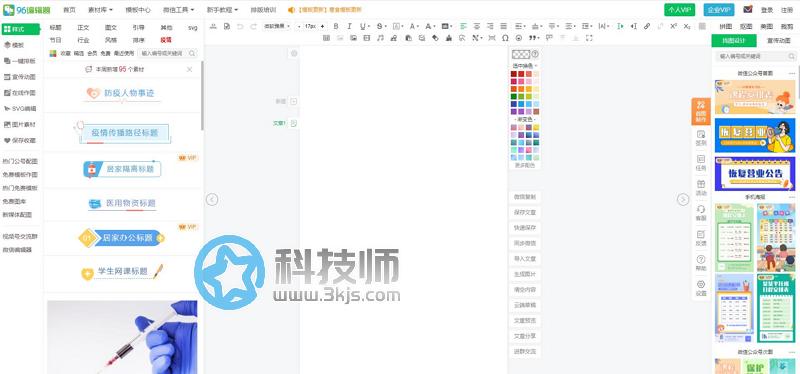Open the font family dropdown
Image resolution: width=800 pixels, height=374 pixels.
click(x=278, y=26)
